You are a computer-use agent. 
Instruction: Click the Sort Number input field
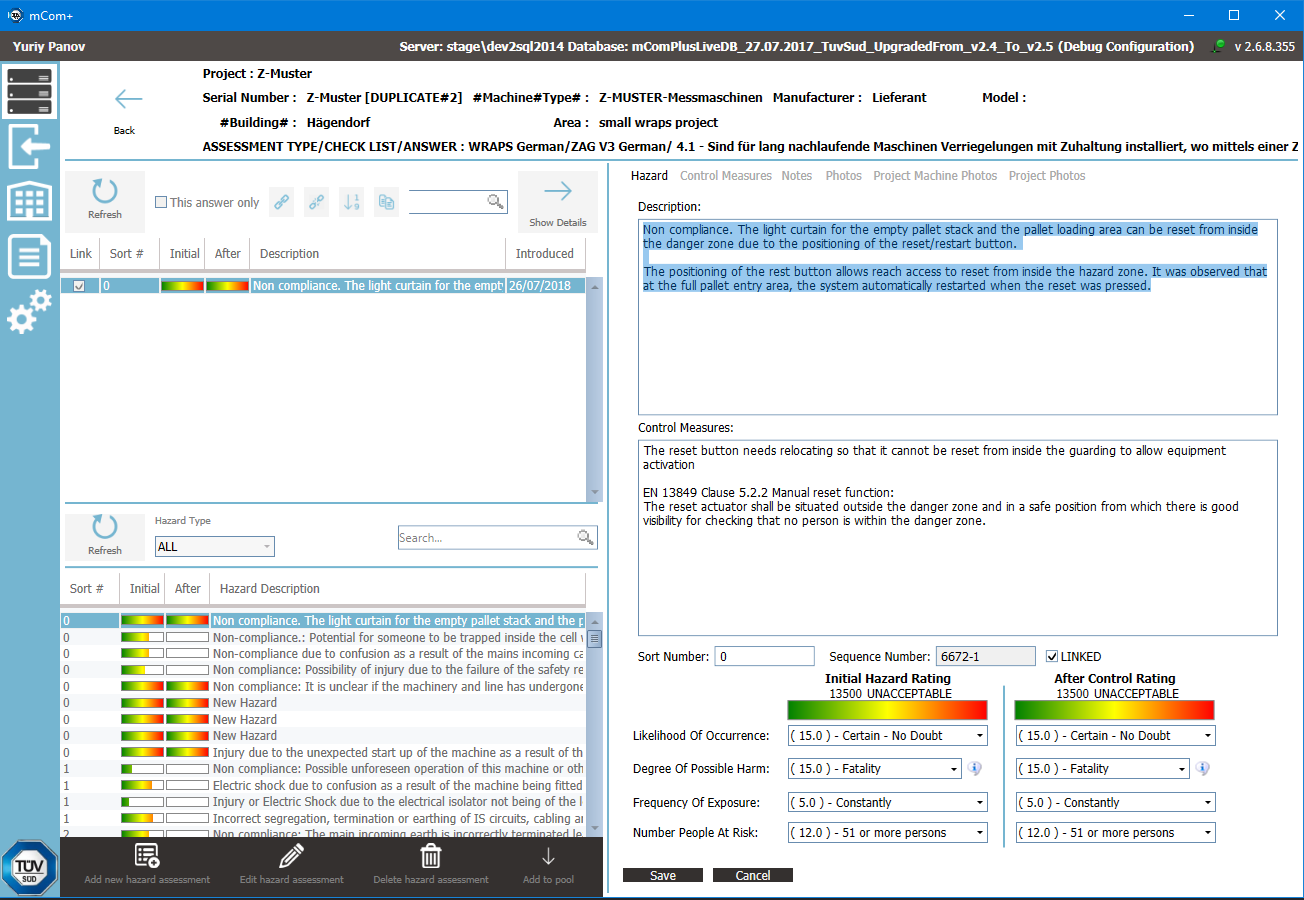pyautogui.click(x=765, y=657)
